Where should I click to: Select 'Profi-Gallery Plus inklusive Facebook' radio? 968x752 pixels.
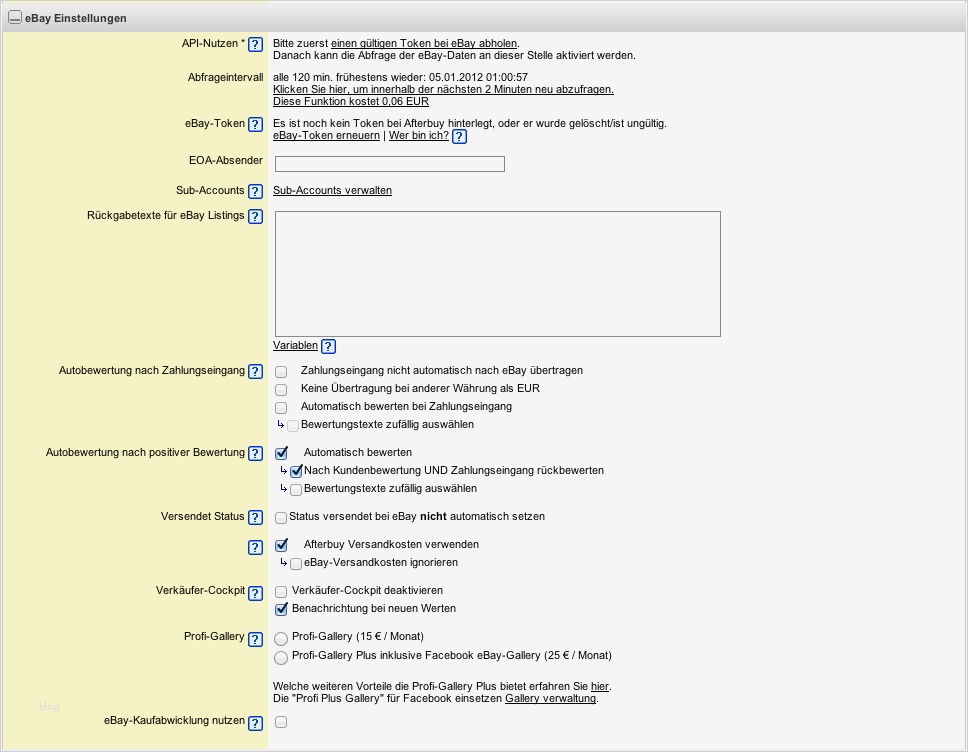pos(281,658)
